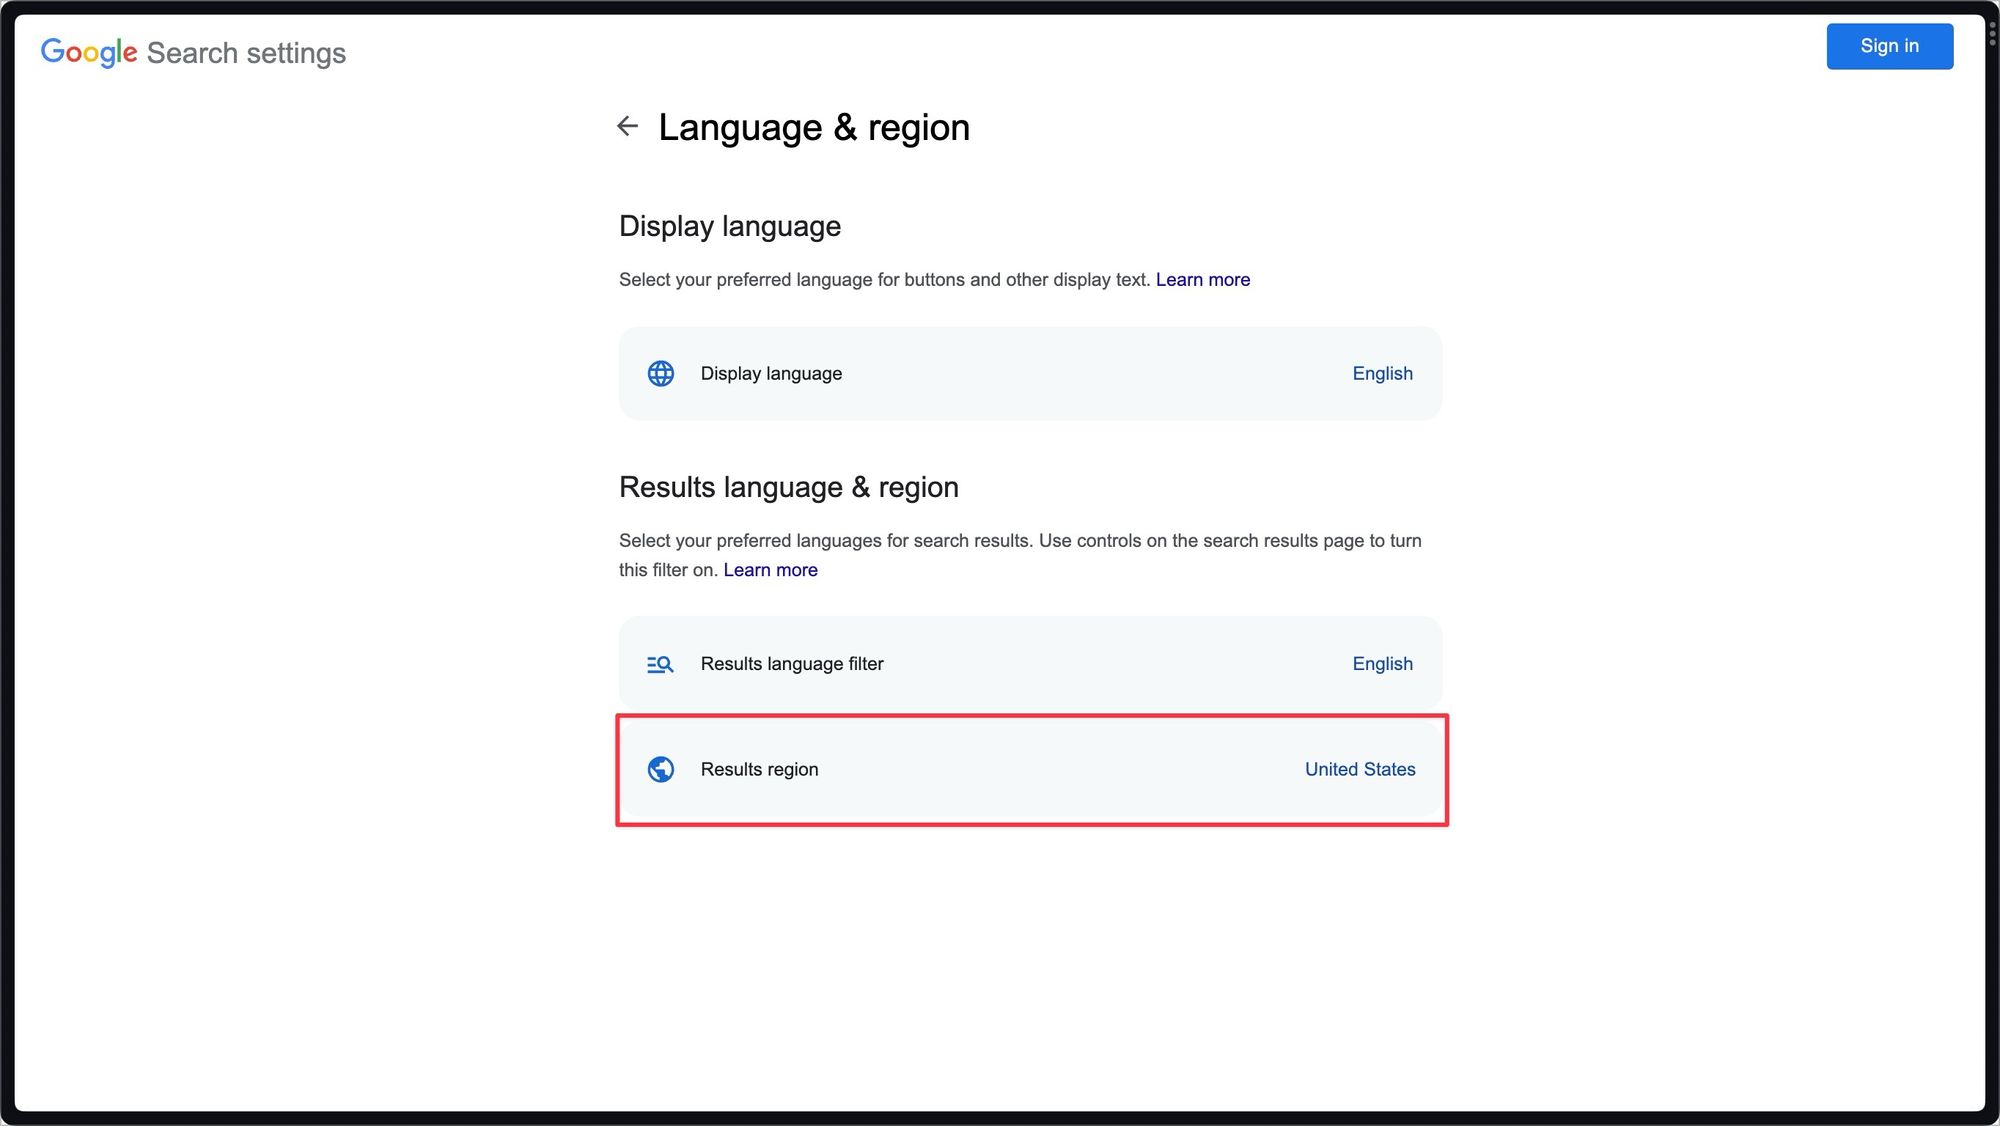The image size is (2000, 1126).
Task: Open the Display language selector
Action: pos(1030,372)
